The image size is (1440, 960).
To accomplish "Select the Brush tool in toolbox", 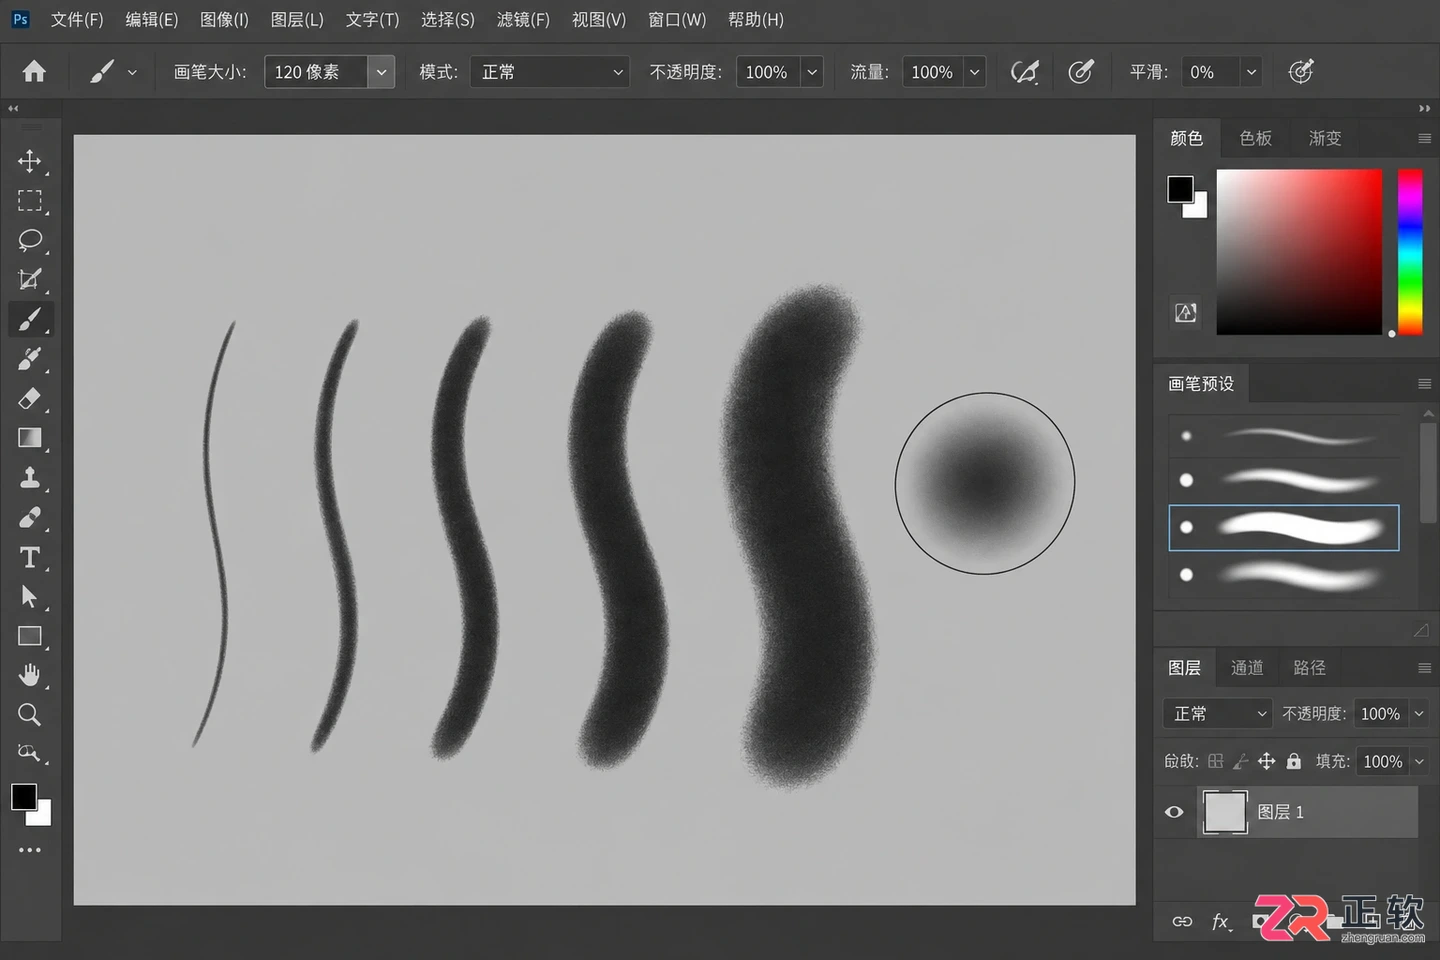I will point(30,320).
